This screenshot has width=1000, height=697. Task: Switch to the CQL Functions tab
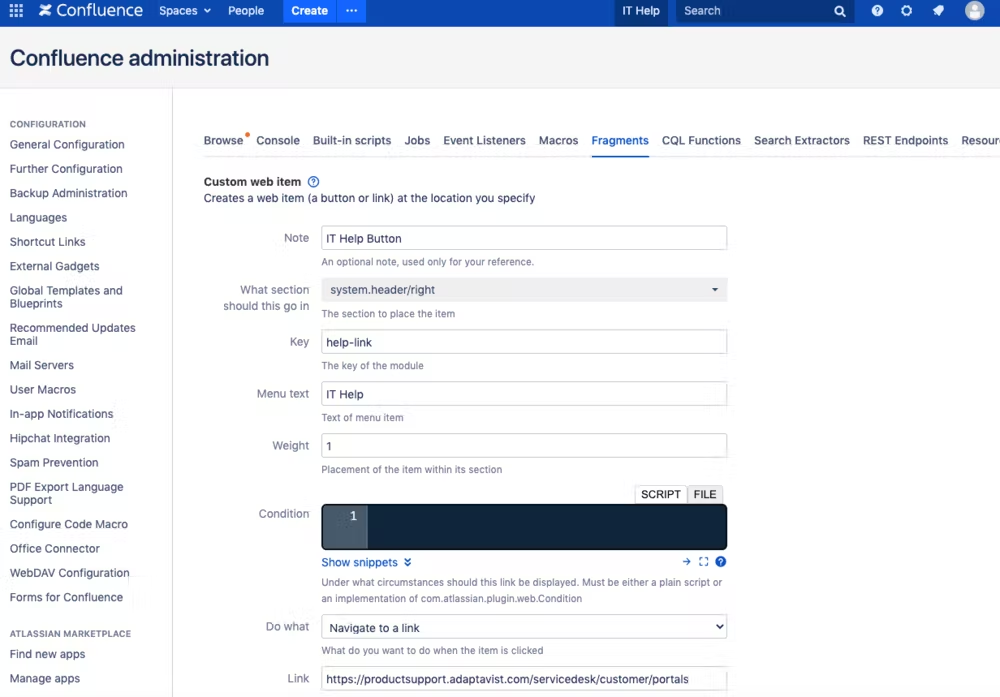coord(702,140)
